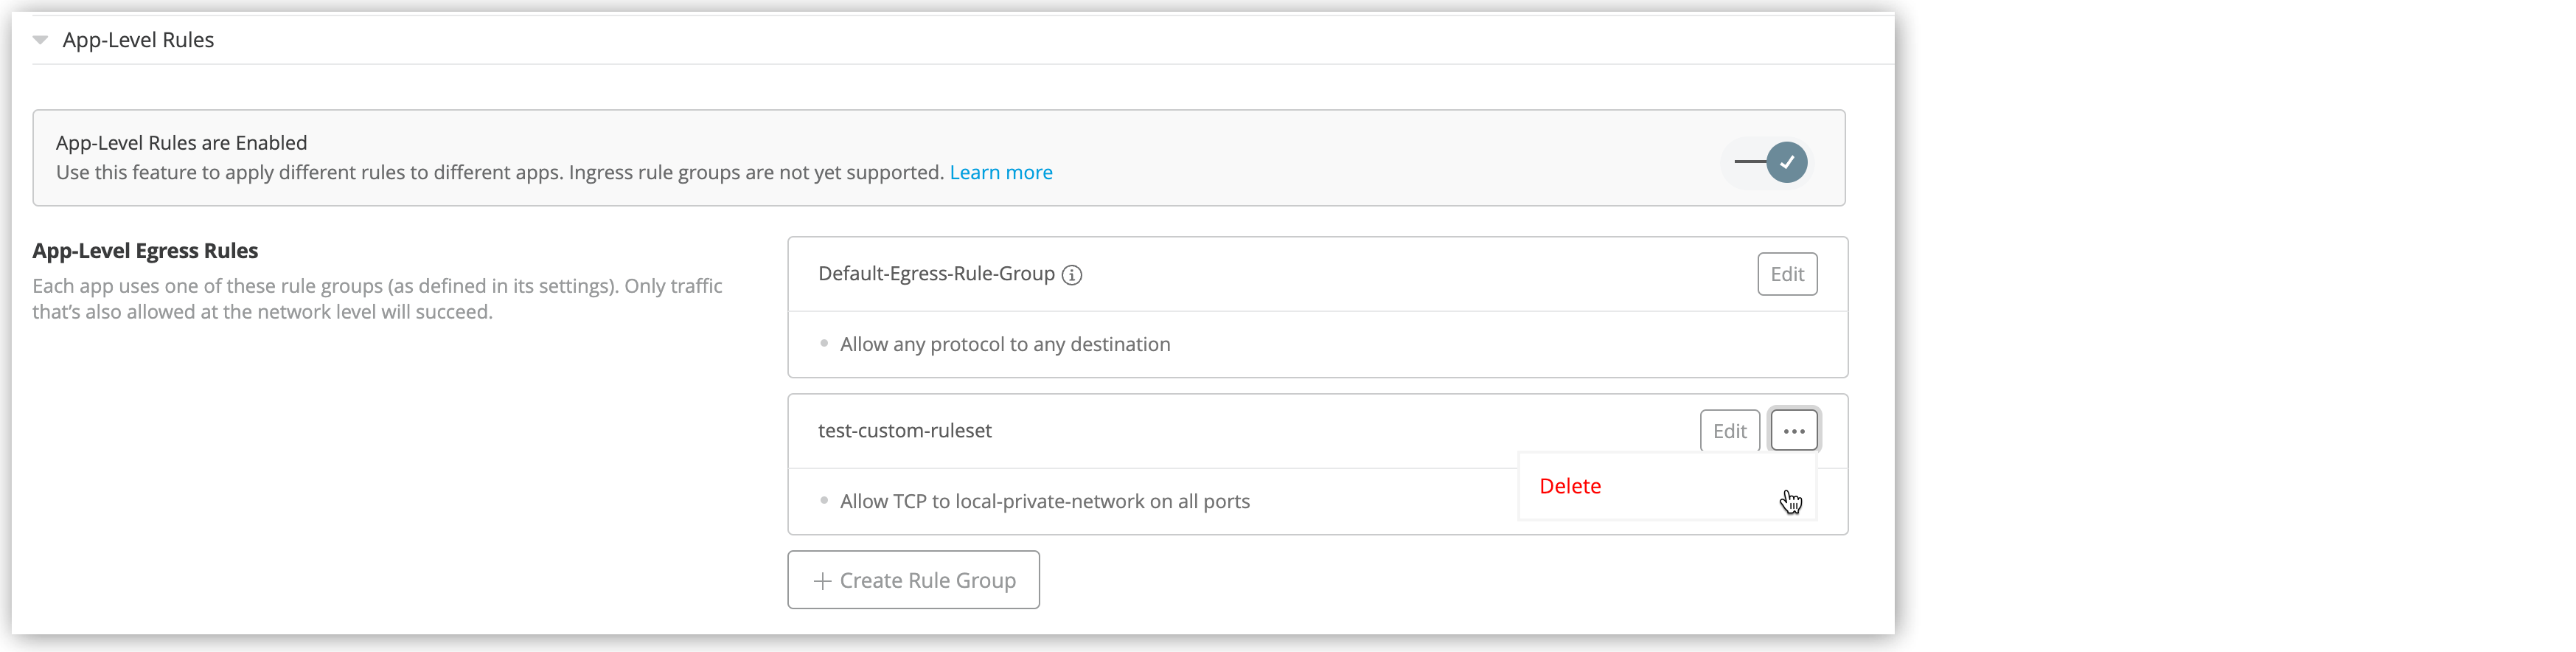Click the Learn more link
This screenshot has height=652, width=2576.
1001,172
